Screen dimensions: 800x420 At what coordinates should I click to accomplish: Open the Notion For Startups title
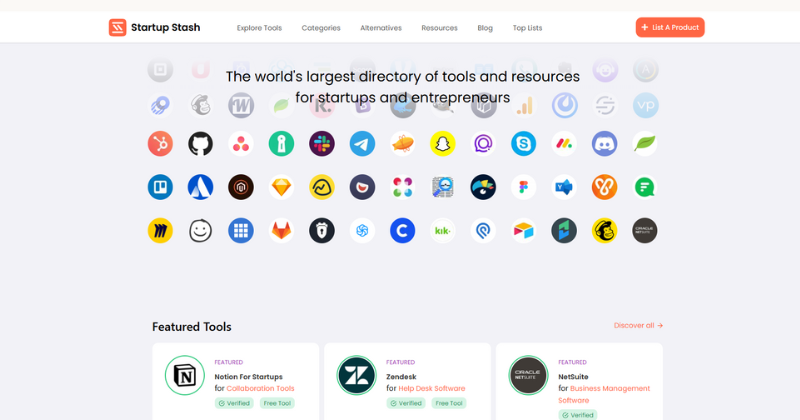(248, 377)
